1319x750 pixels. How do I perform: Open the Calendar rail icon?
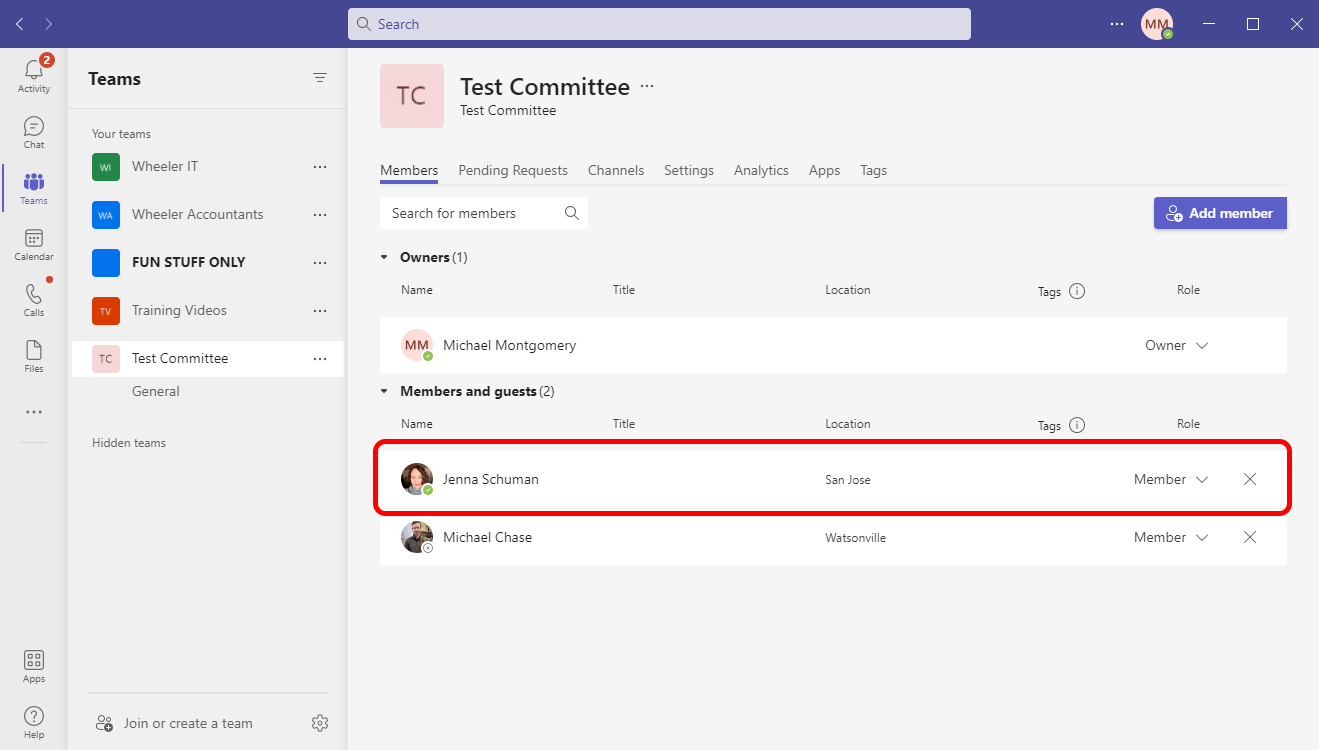point(34,244)
